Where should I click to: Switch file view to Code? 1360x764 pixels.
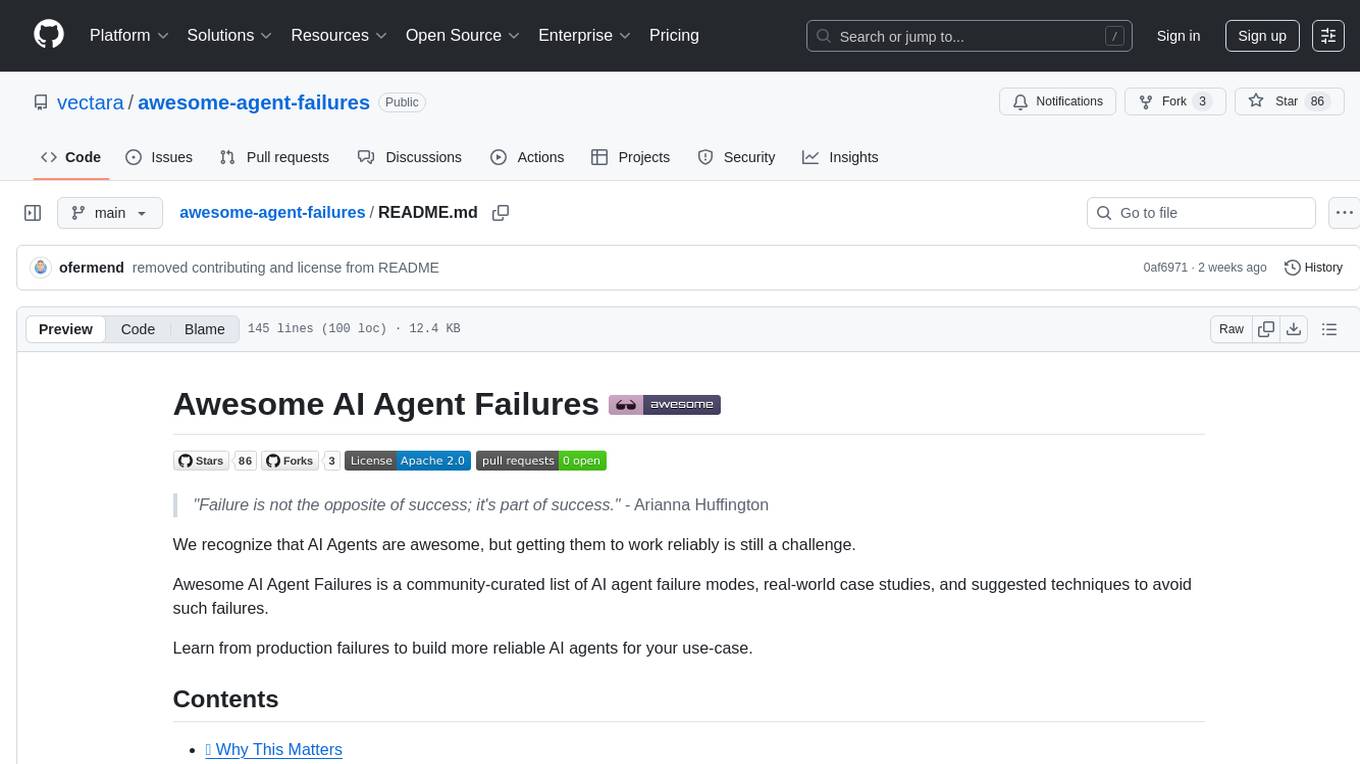click(138, 329)
